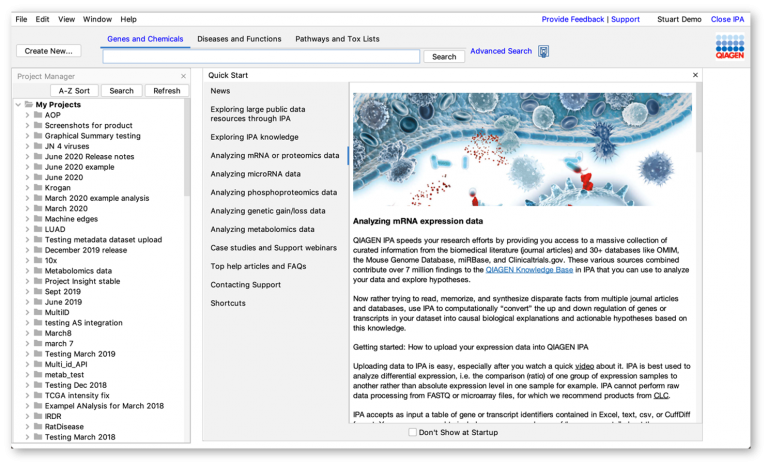Click the Provide Feedback link

click(573, 19)
